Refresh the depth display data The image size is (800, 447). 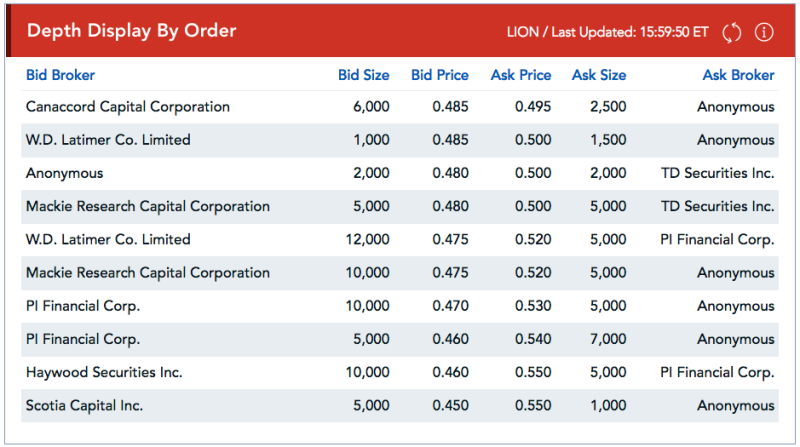click(x=732, y=33)
